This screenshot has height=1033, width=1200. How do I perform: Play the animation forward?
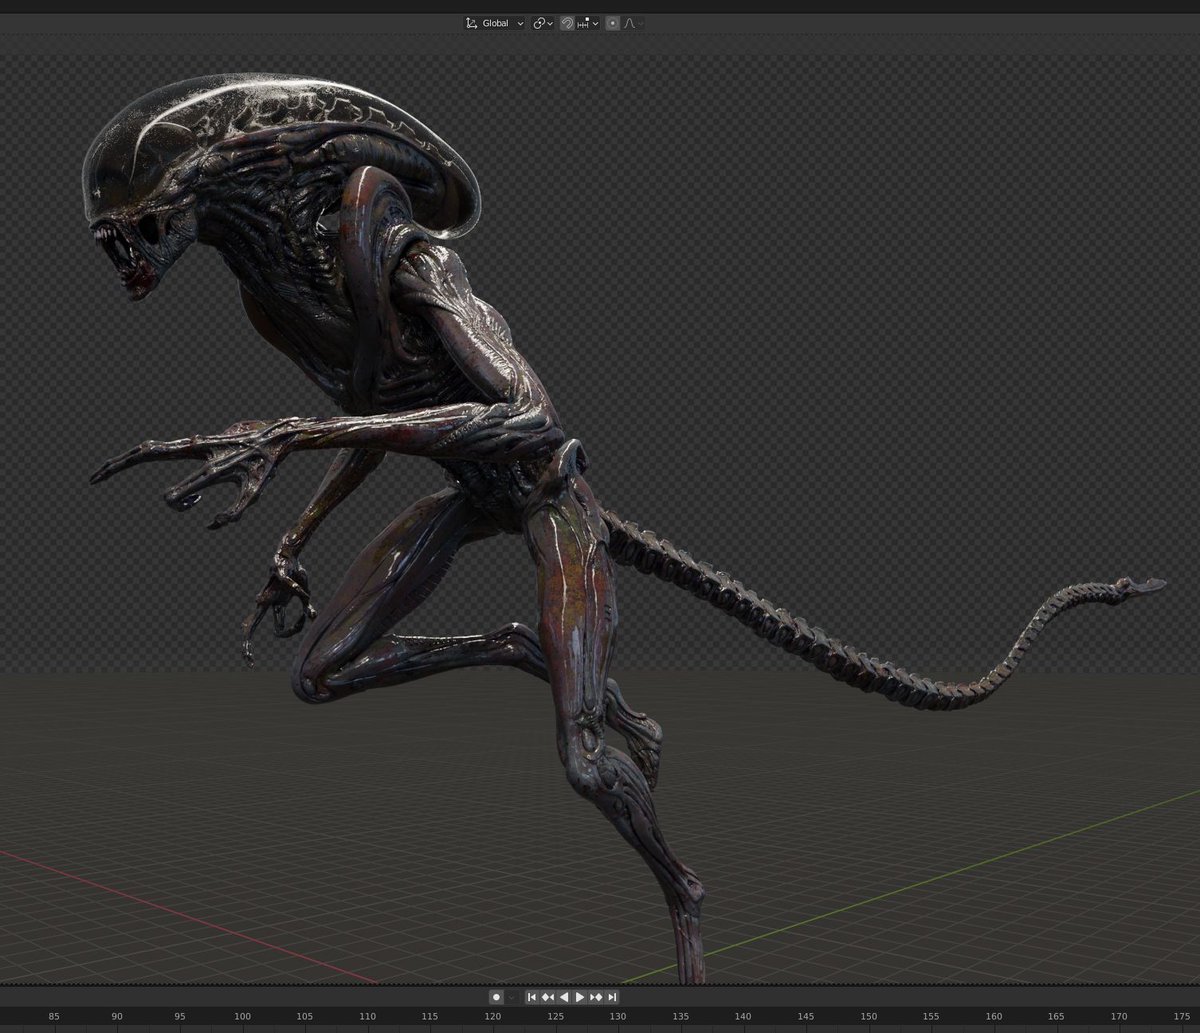(580, 997)
